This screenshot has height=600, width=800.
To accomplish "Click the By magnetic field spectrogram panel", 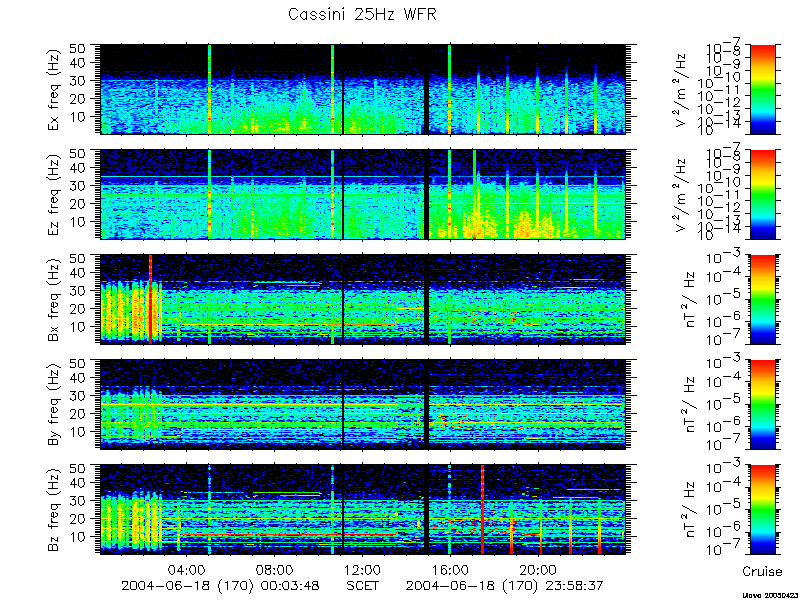I will pos(363,405).
